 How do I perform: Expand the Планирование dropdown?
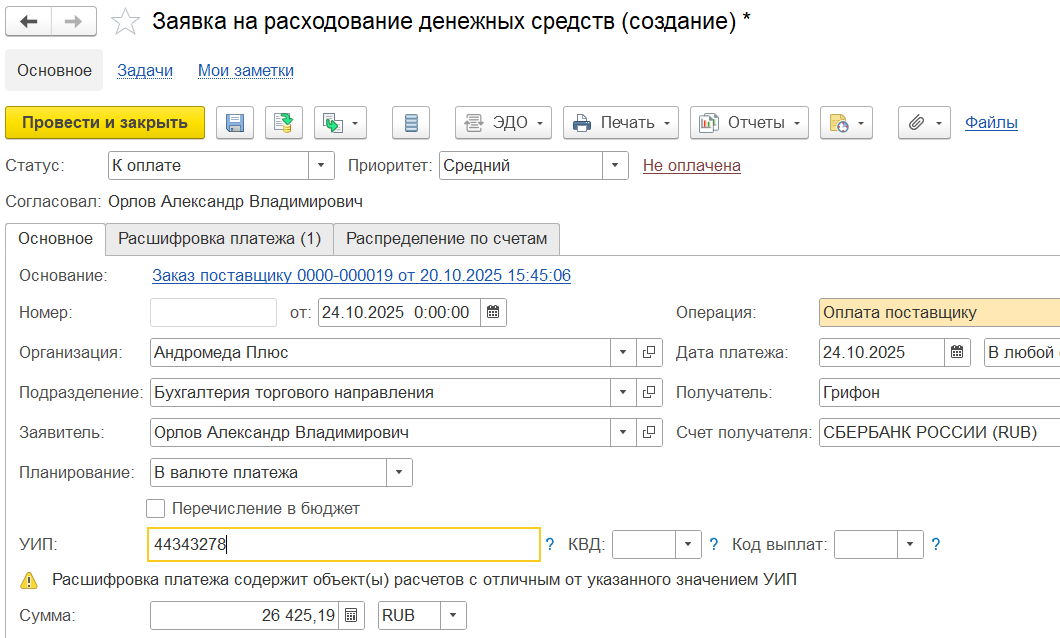click(399, 472)
